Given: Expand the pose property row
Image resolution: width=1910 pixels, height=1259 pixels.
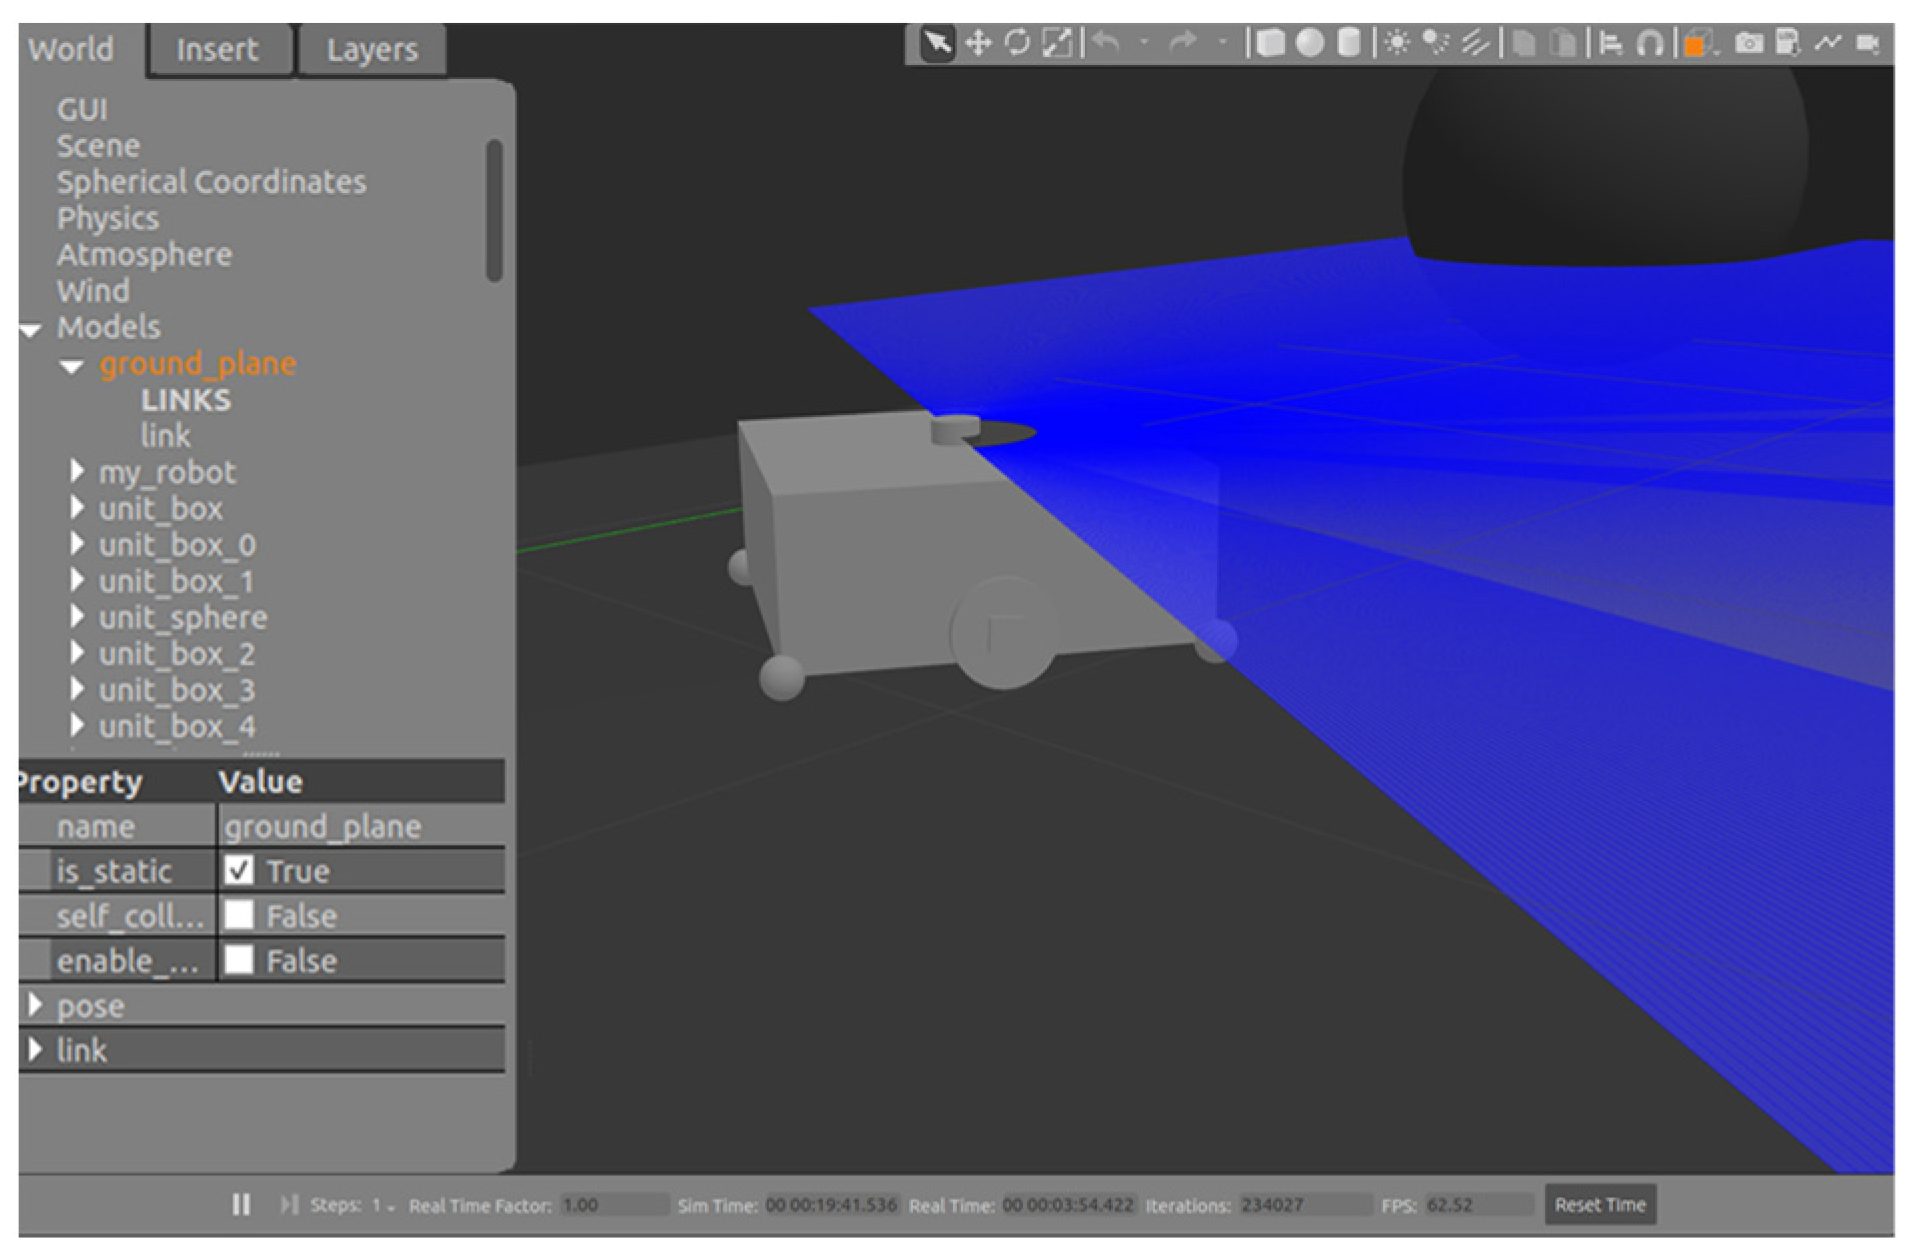Looking at the screenshot, I should [35, 1005].
